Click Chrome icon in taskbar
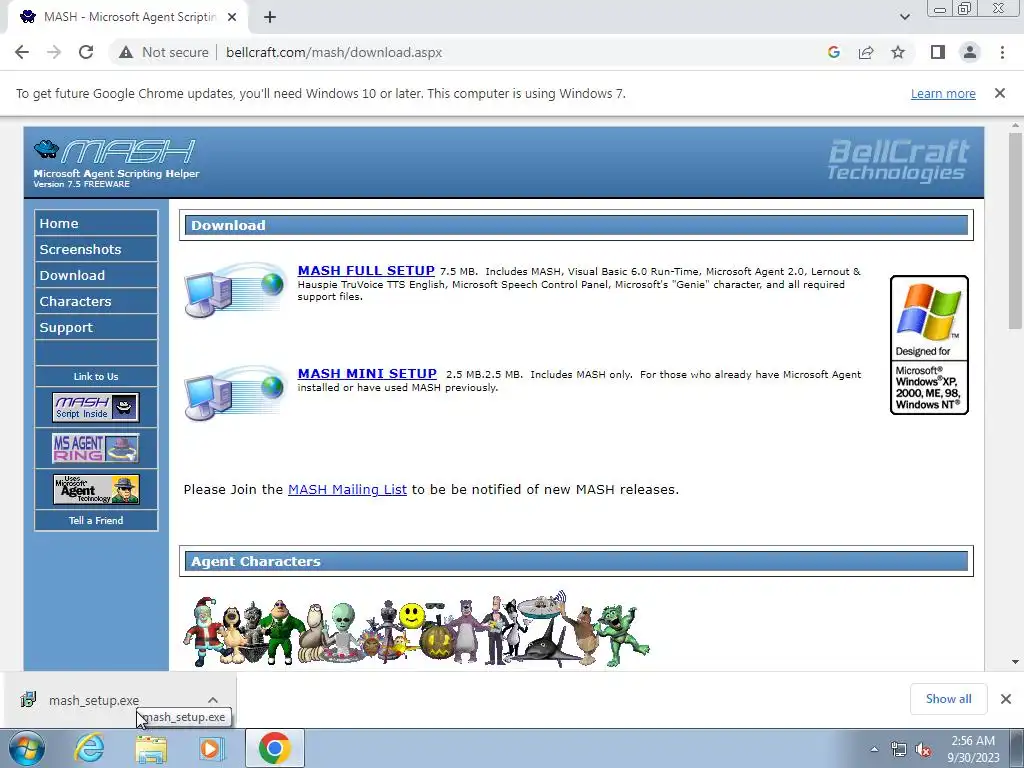The height and width of the screenshot is (768, 1024). pos(274,748)
